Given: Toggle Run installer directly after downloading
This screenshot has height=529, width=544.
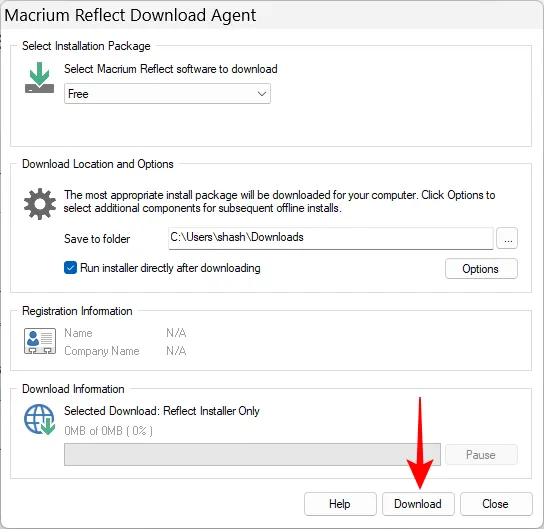Looking at the screenshot, I should coord(70,268).
